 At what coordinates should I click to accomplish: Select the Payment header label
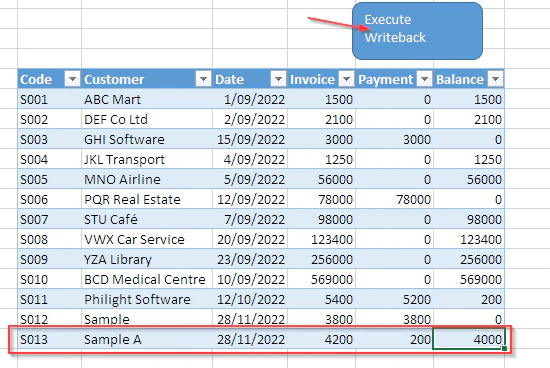[385, 80]
